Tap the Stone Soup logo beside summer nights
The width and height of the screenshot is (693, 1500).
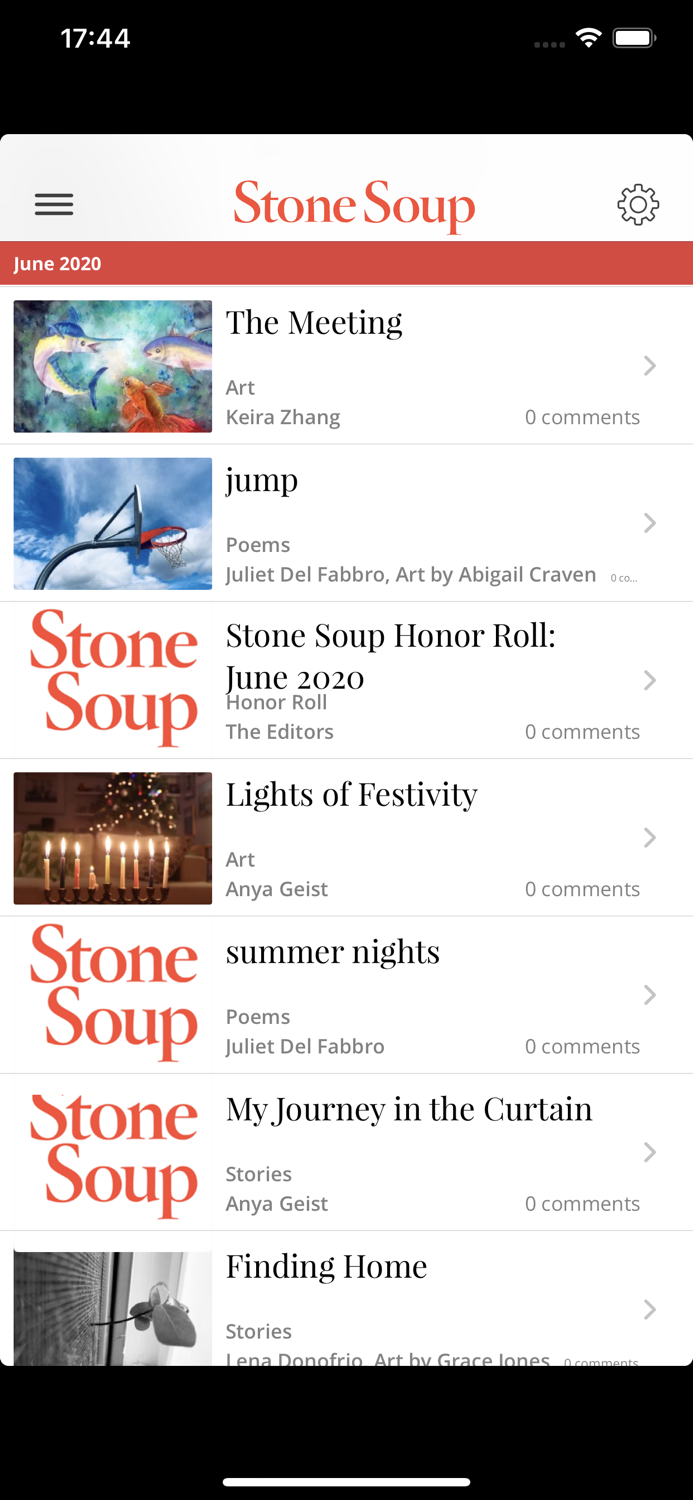pos(112,994)
